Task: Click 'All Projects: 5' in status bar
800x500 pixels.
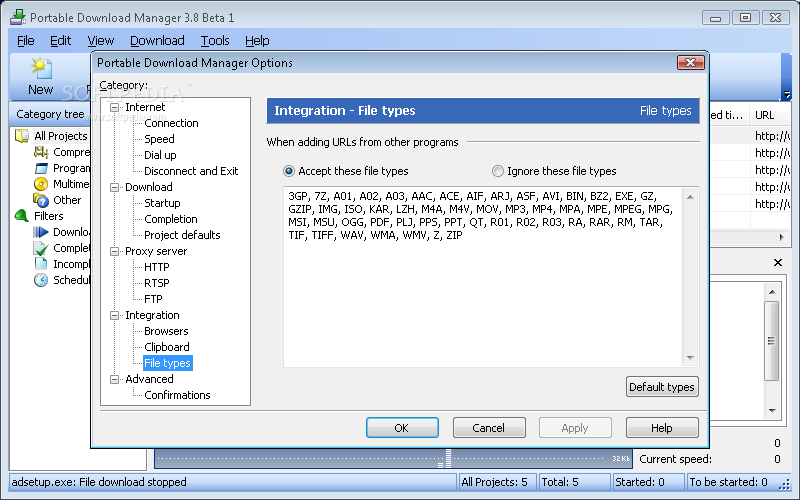Action: click(x=494, y=482)
